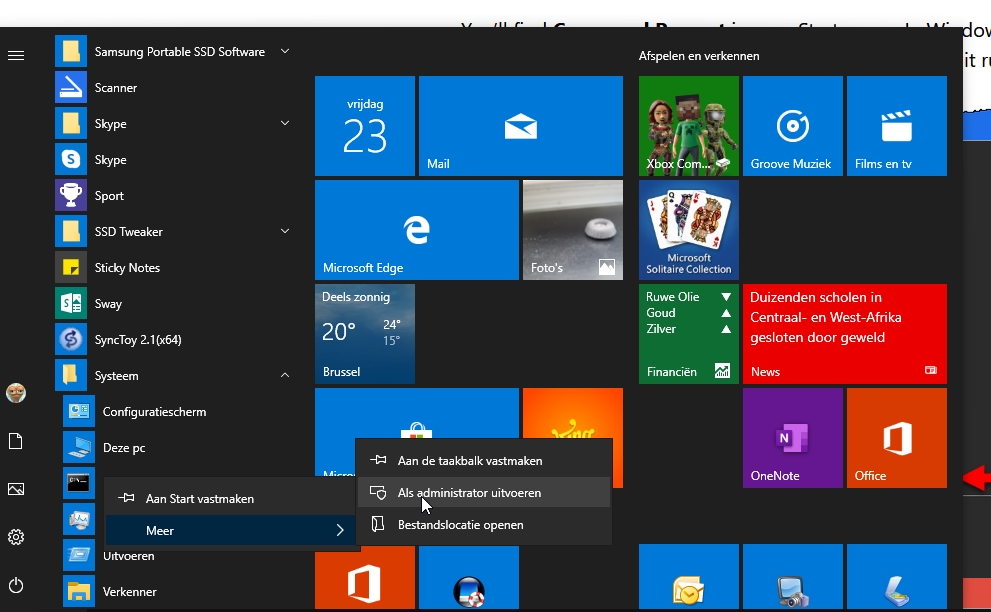Open settings gear in left sidebar
Viewport: 991px width, 612px height.
(x=16, y=537)
